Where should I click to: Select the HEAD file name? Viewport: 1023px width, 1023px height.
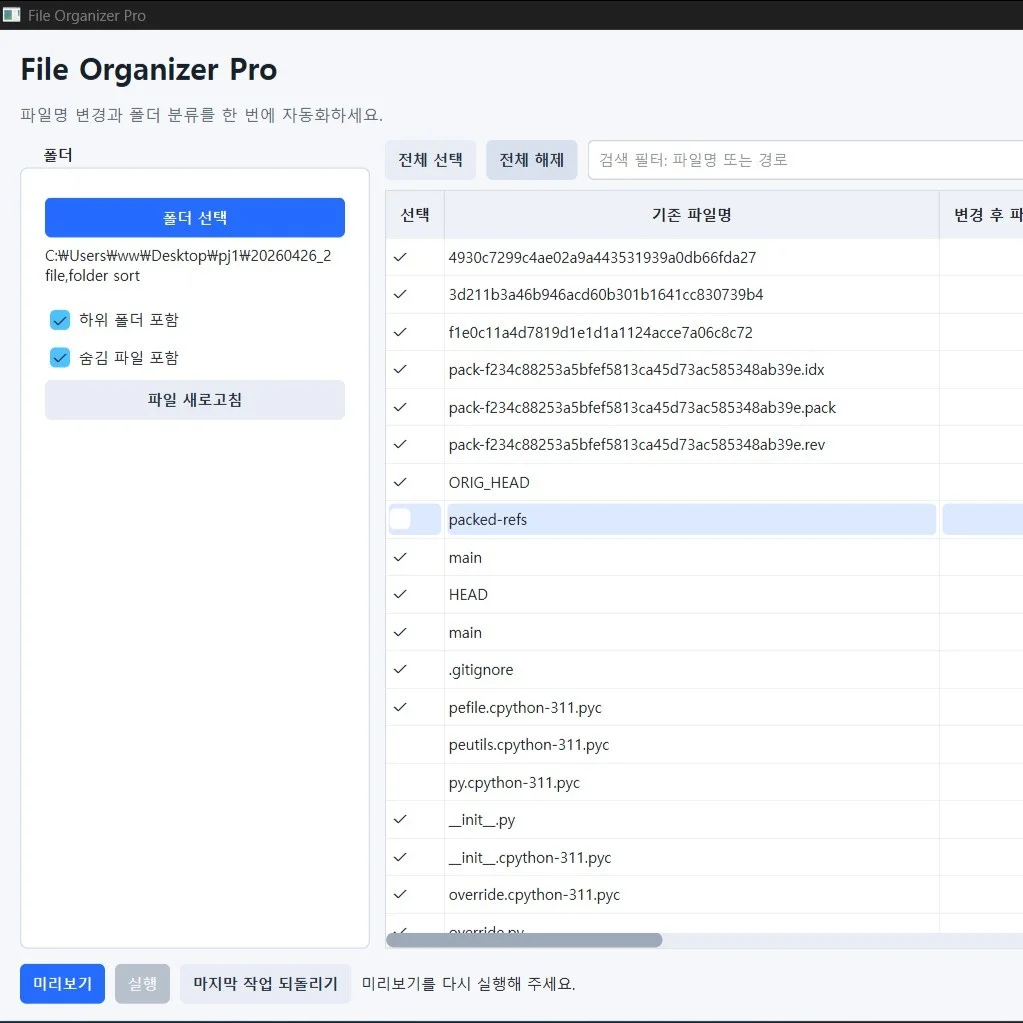(468, 595)
